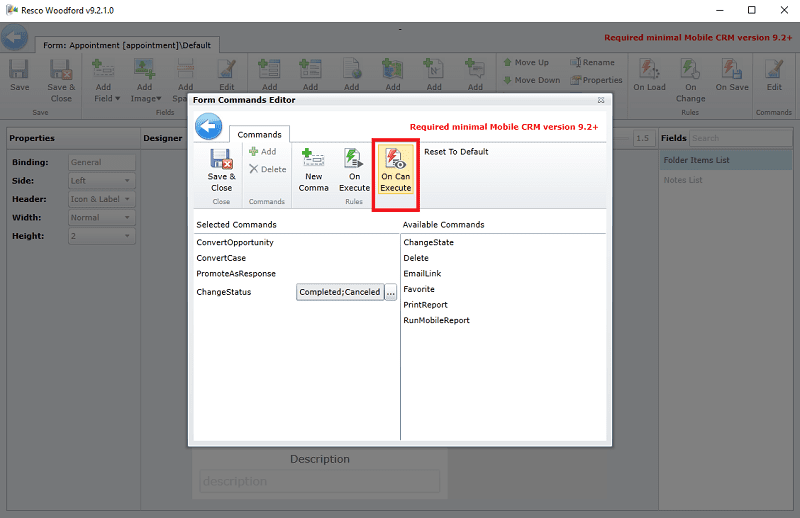
Task: Click the New Command icon
Action: (313, 170)
